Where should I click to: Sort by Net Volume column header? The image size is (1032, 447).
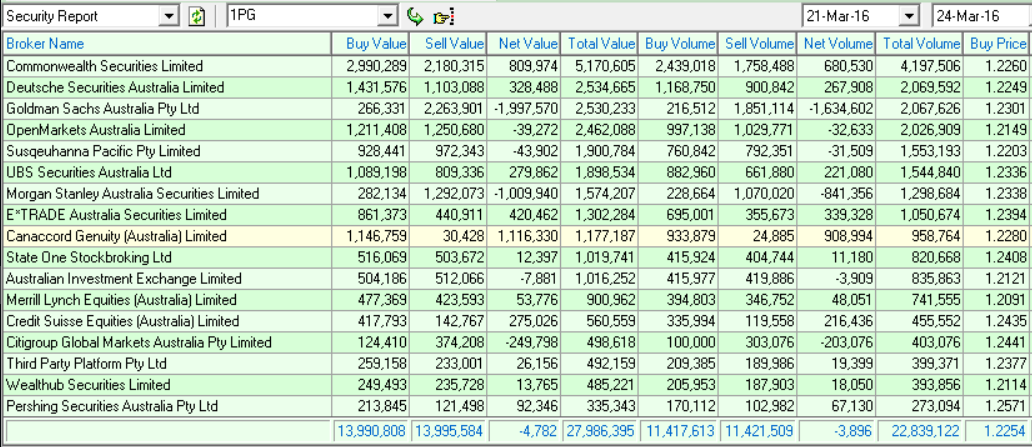coord(836,44)
